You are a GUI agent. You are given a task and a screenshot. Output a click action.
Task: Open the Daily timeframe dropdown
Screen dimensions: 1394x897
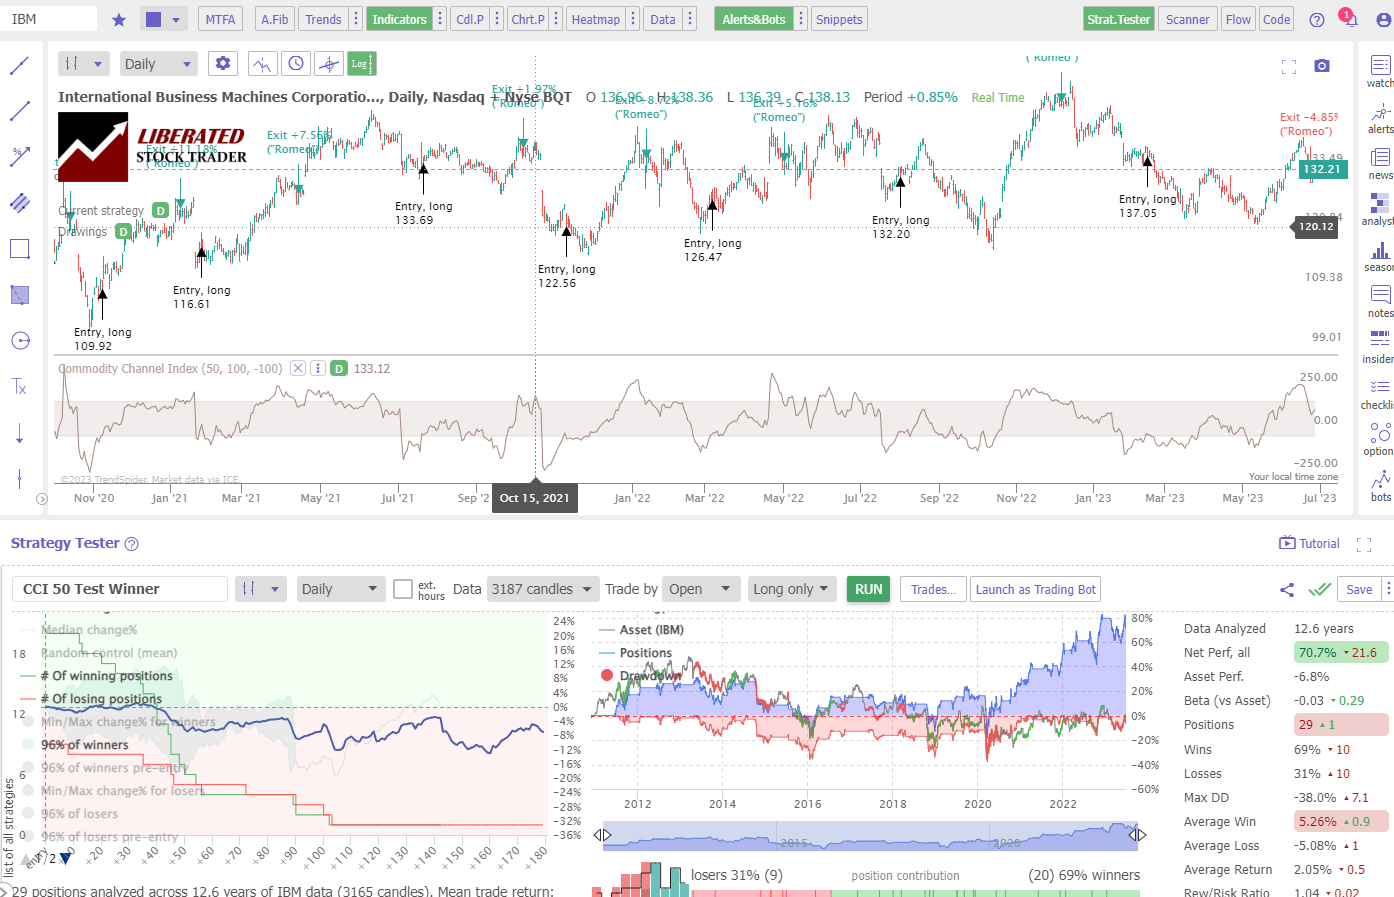tap(157, 63)
